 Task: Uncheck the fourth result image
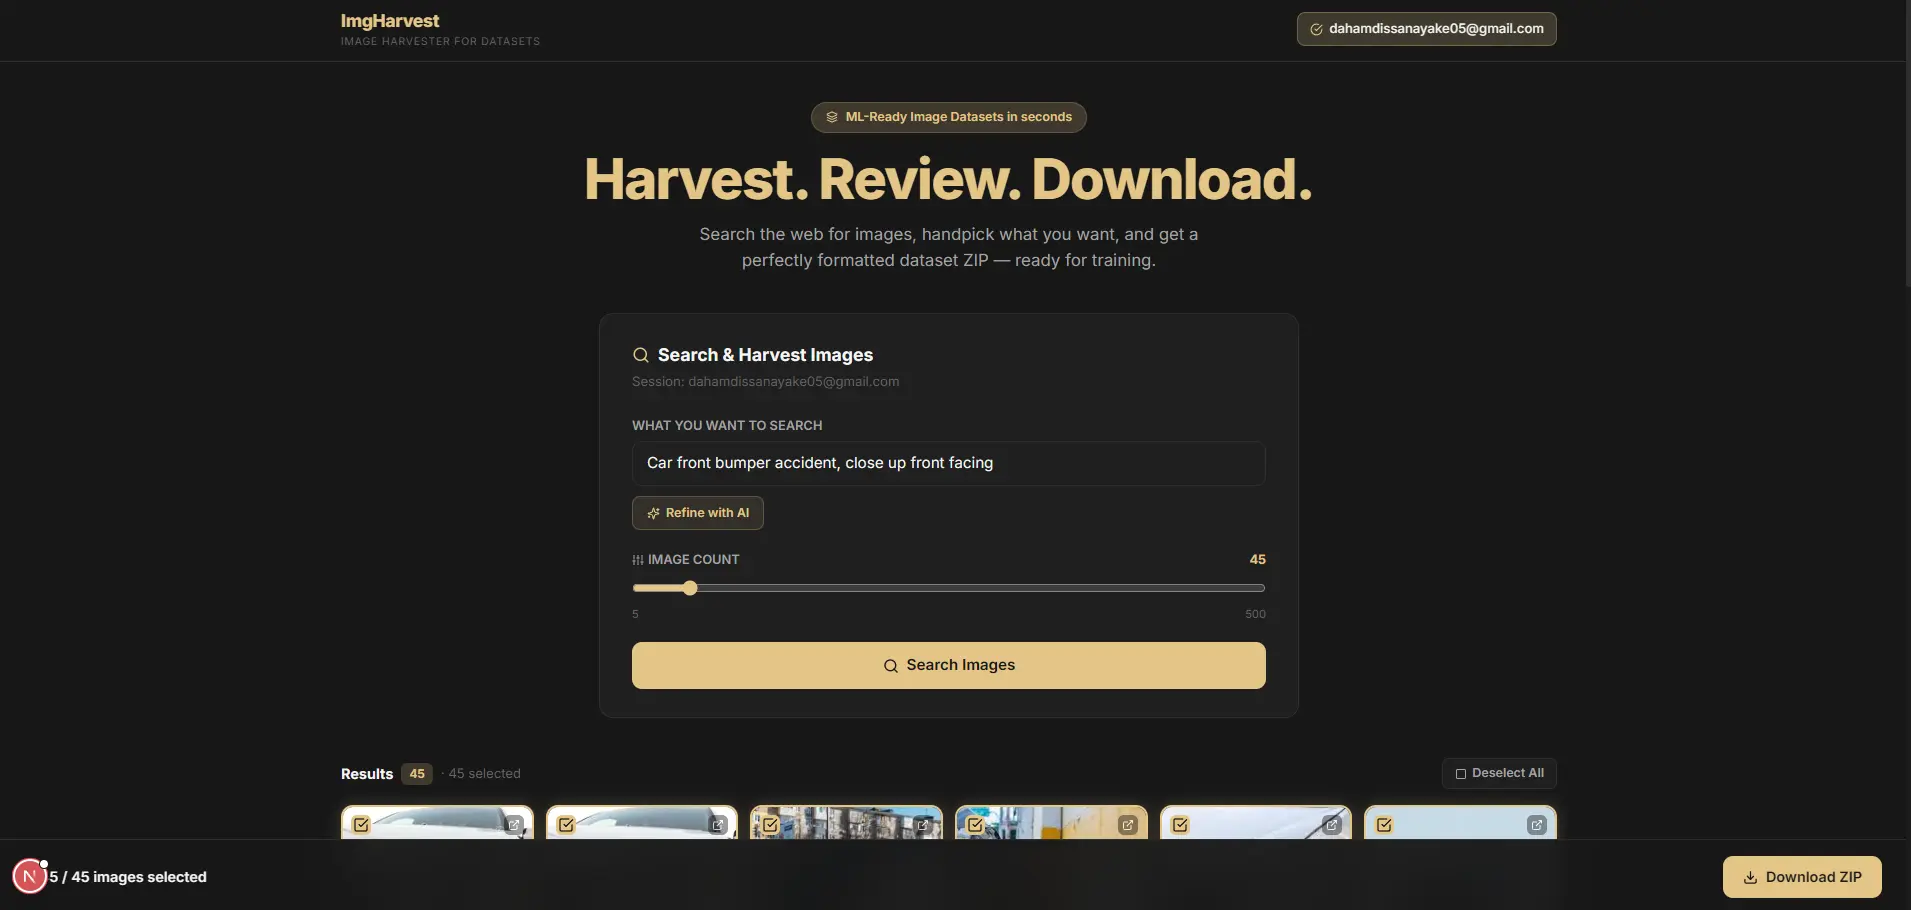[976, 825]
